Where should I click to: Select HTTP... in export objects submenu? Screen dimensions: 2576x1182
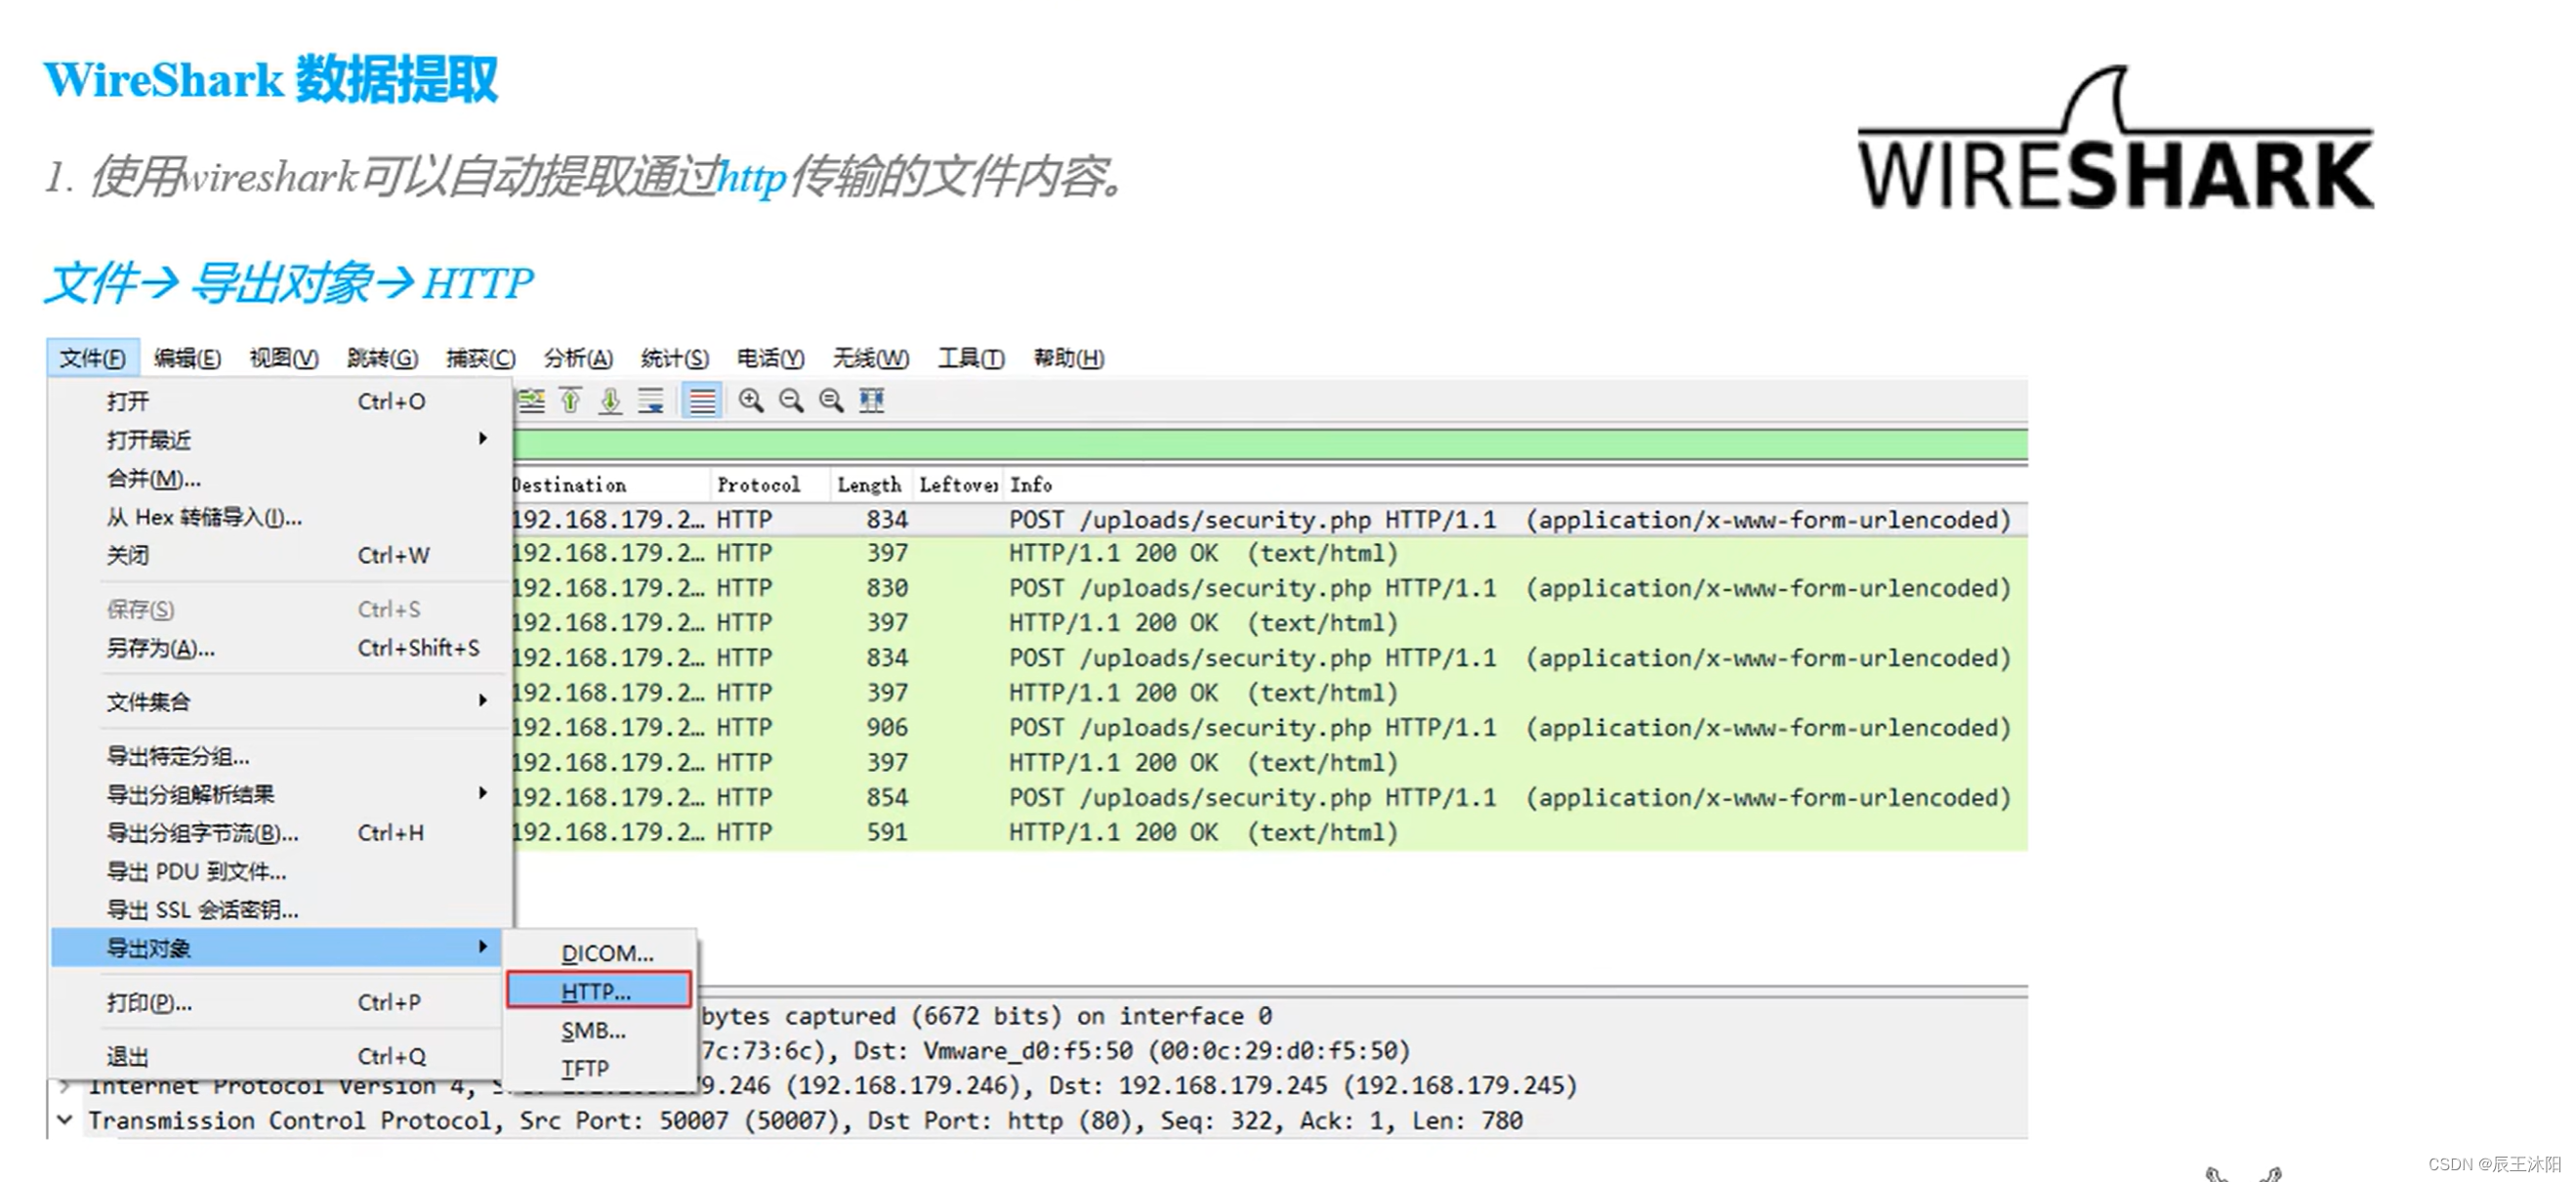tap(599, 992)
